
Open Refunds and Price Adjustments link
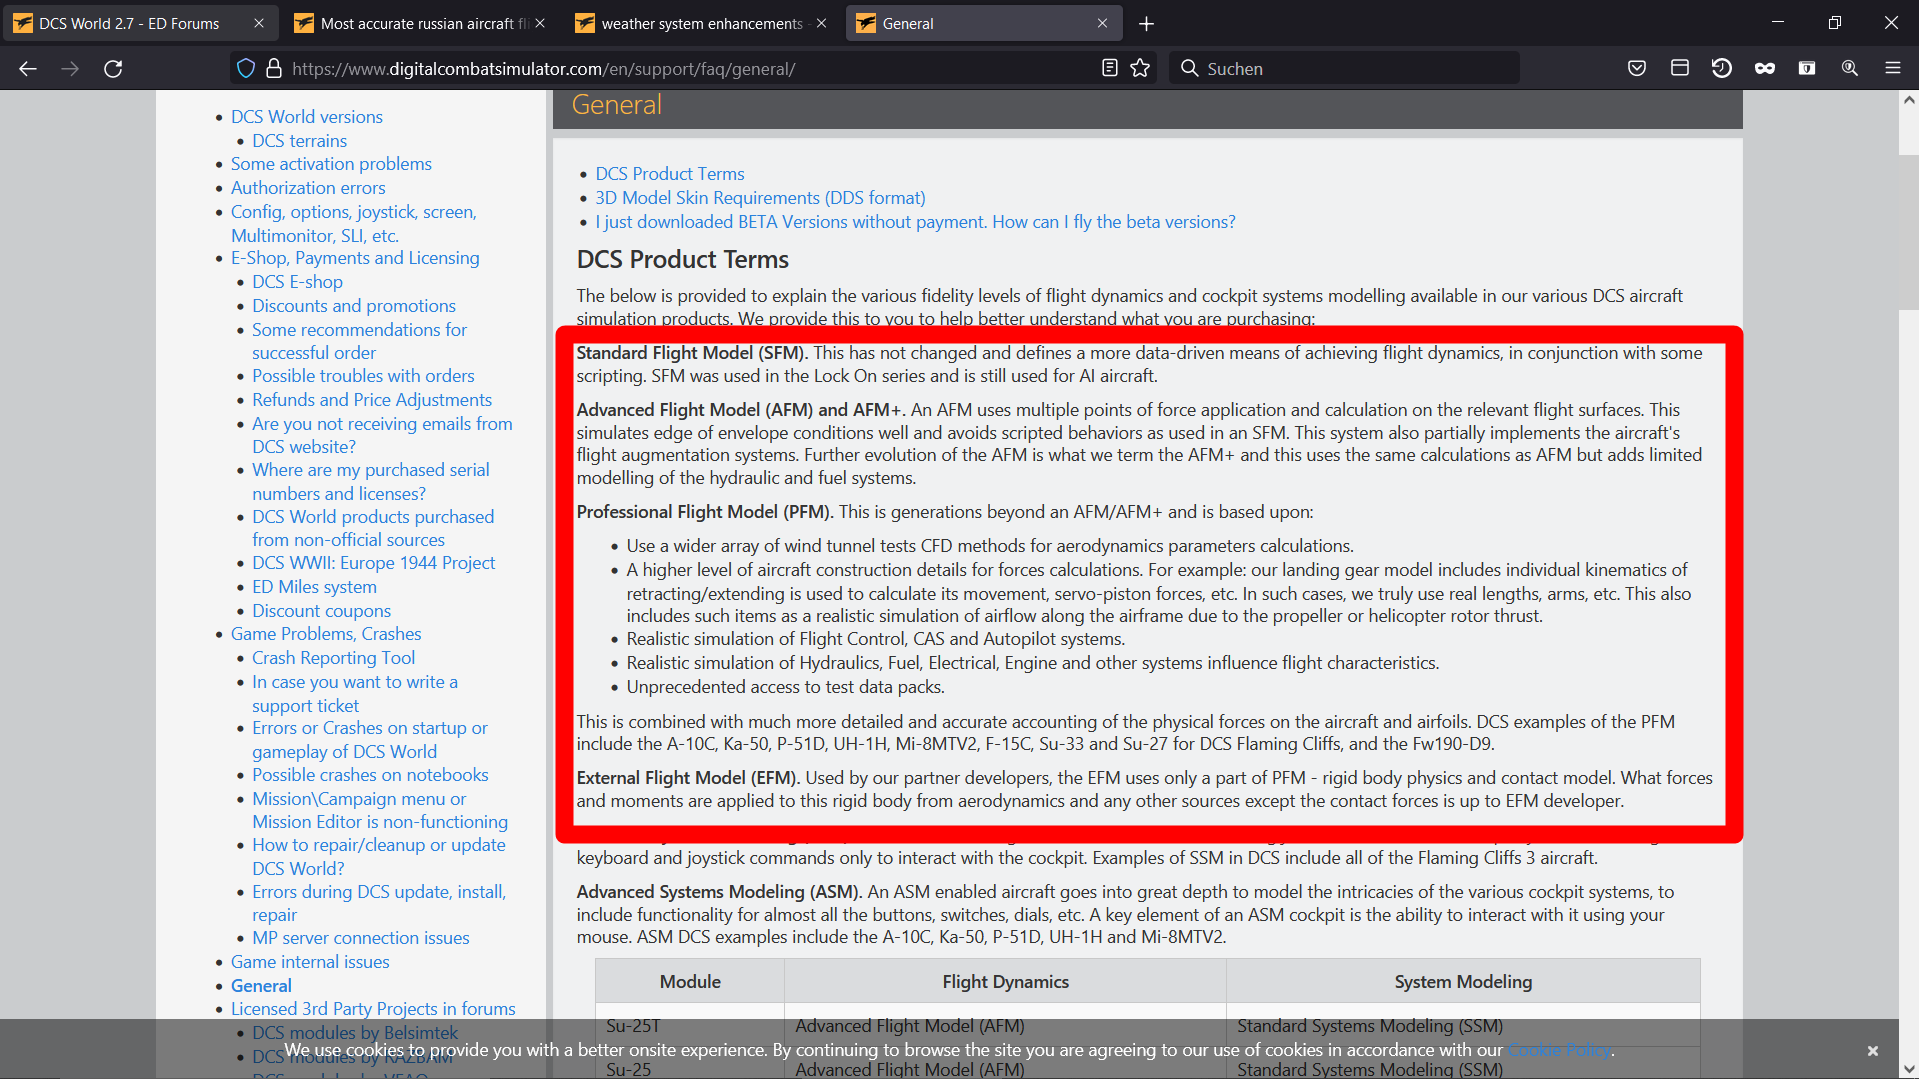[372, 400]
